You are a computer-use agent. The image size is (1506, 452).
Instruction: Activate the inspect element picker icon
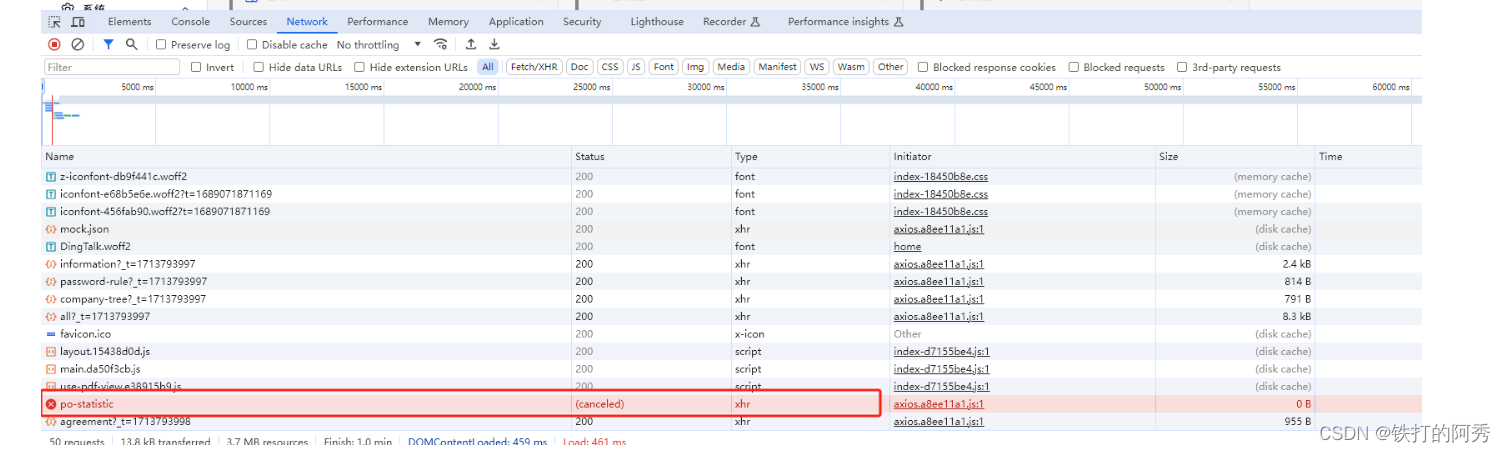click(54, 21)
